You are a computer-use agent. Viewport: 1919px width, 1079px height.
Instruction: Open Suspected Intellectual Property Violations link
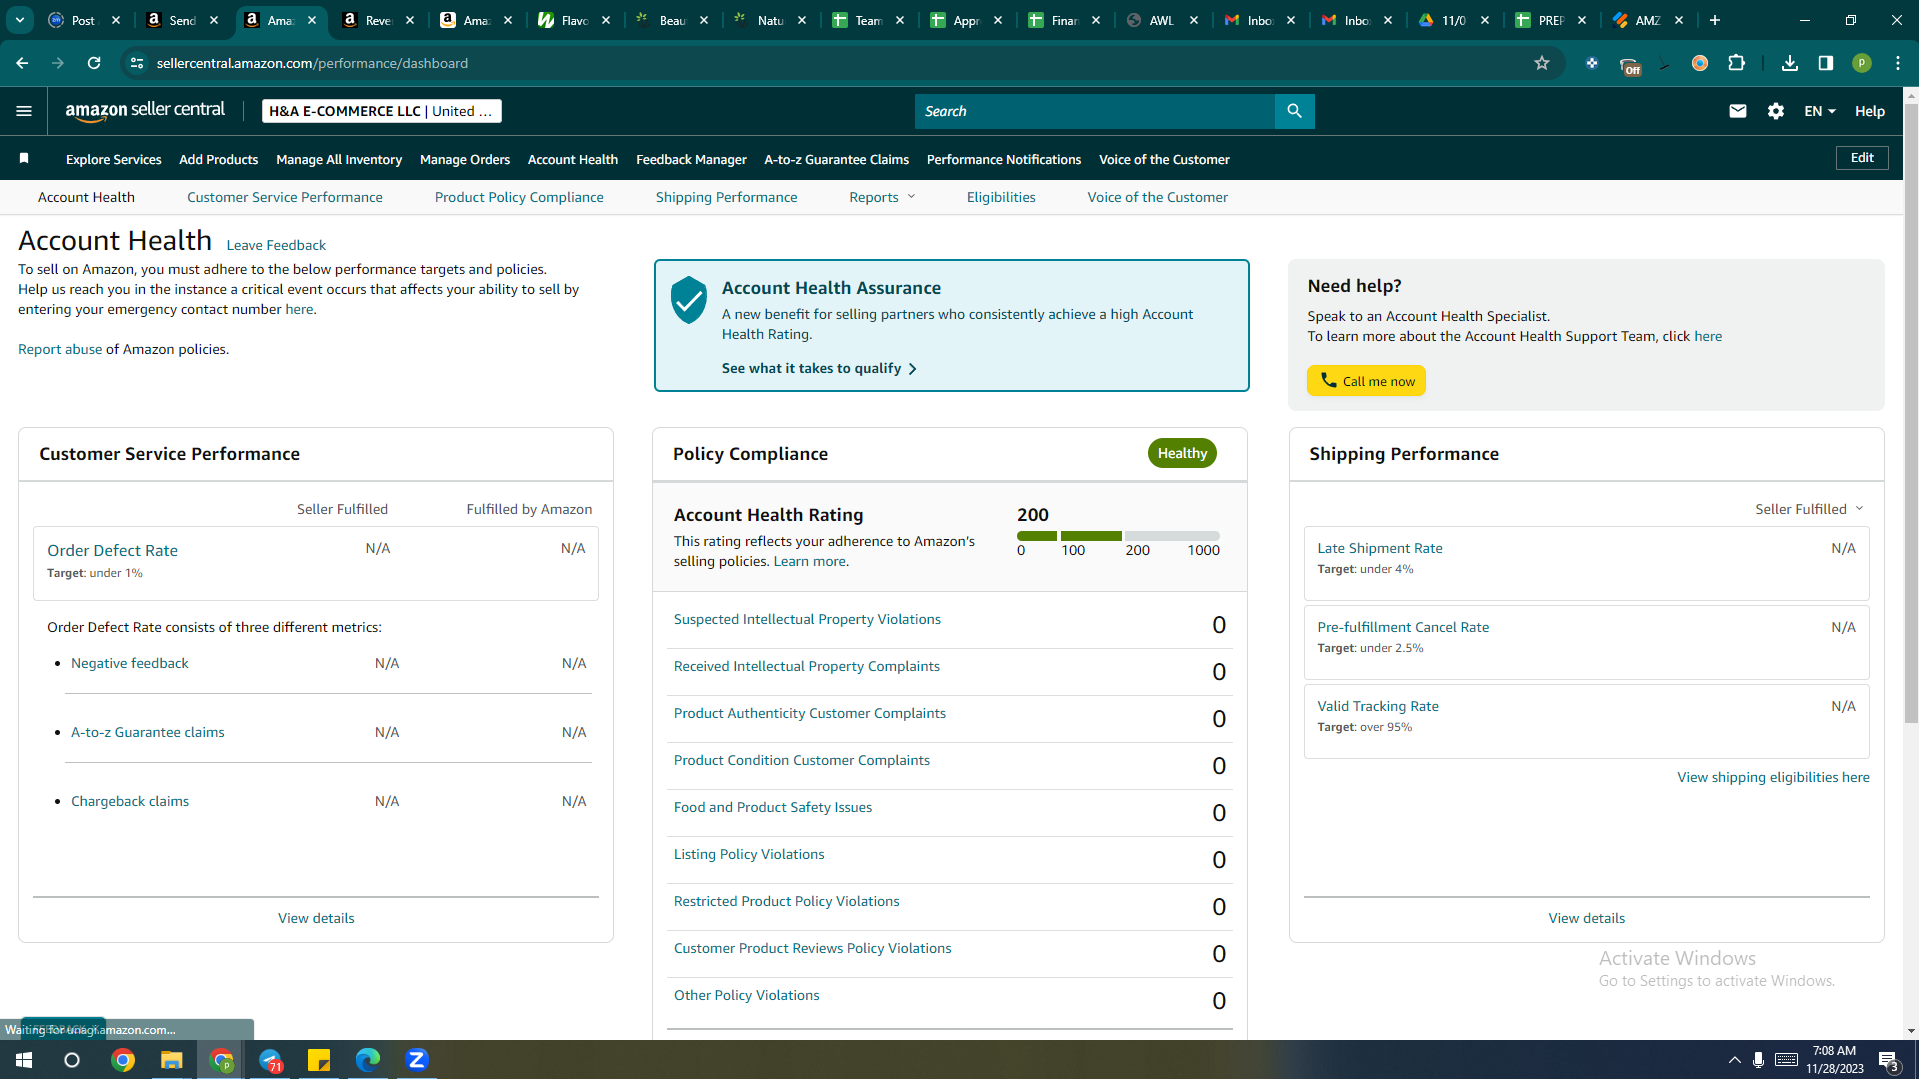pyautogui.click(x=807, y=619)
